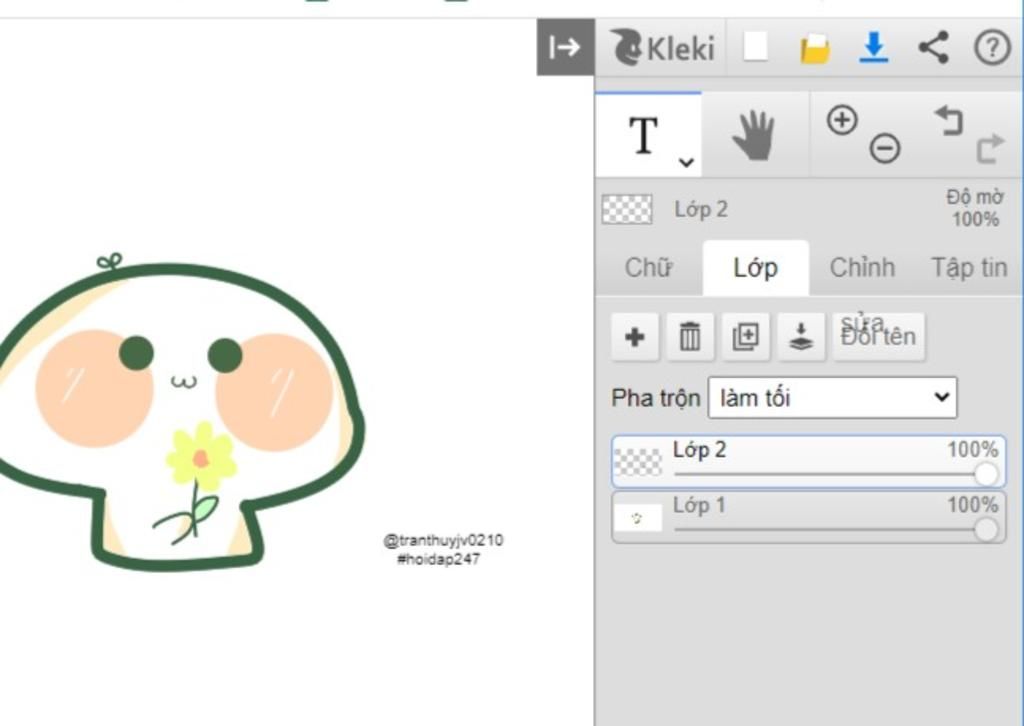Merge layer down

[801, 337]
